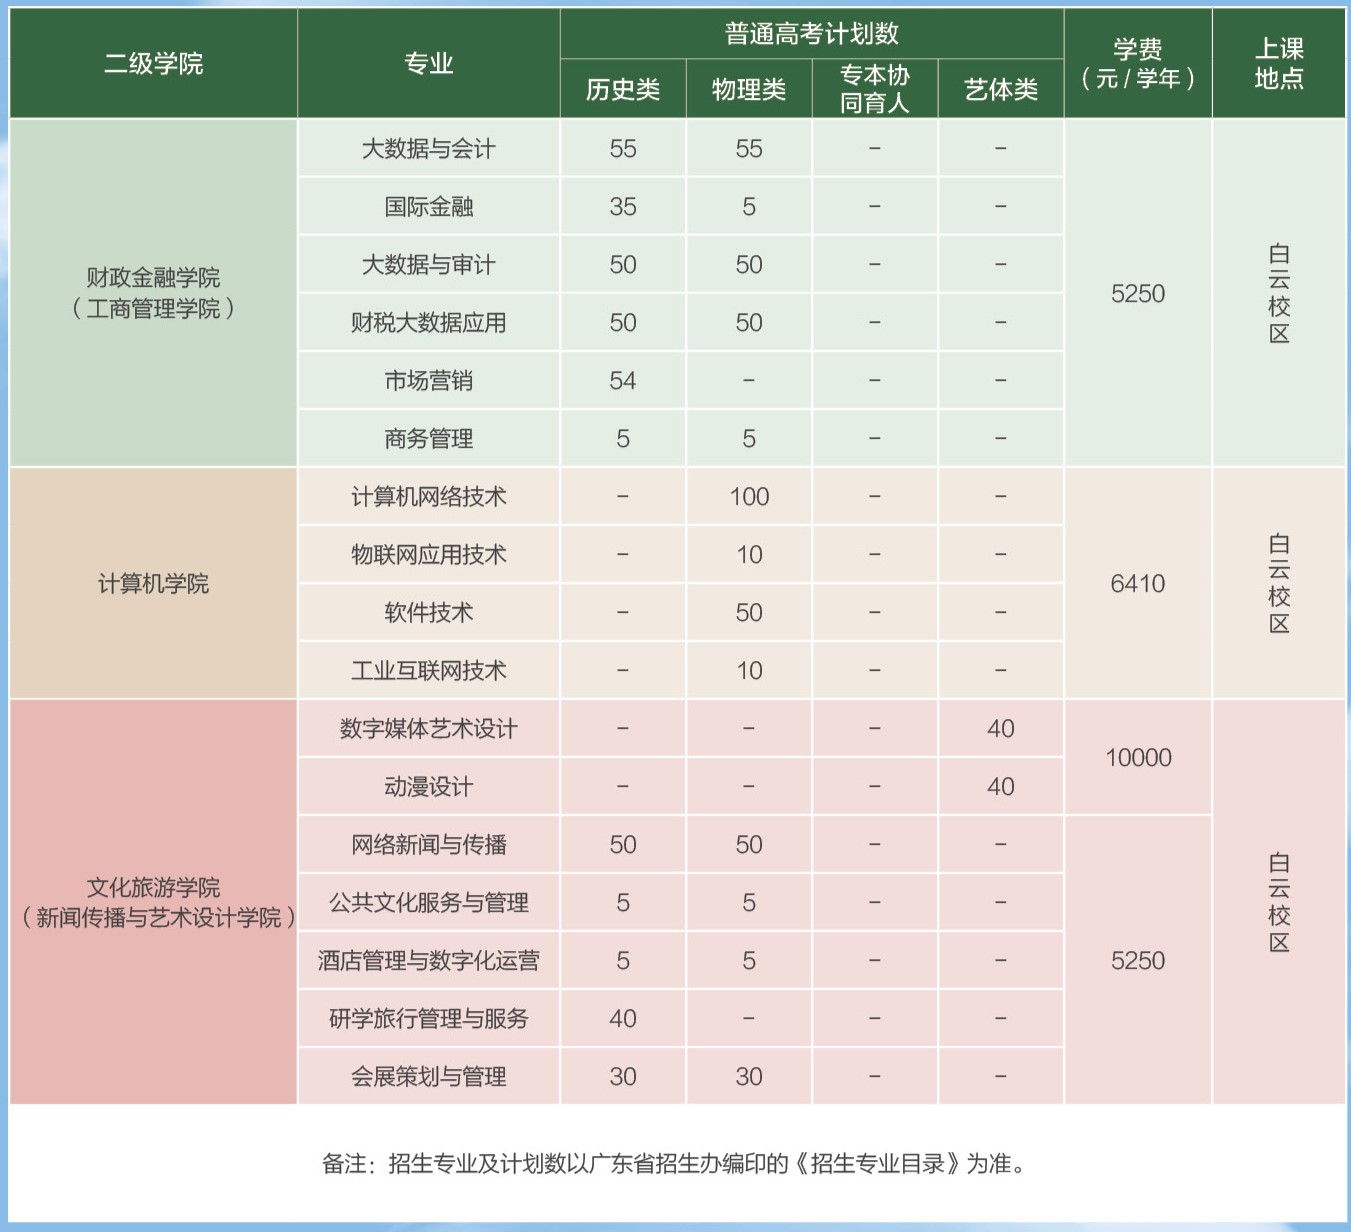This screenshot has width=1351, height=1232.
Task: Select the 学费 column header
Action: coord(1137,64)
